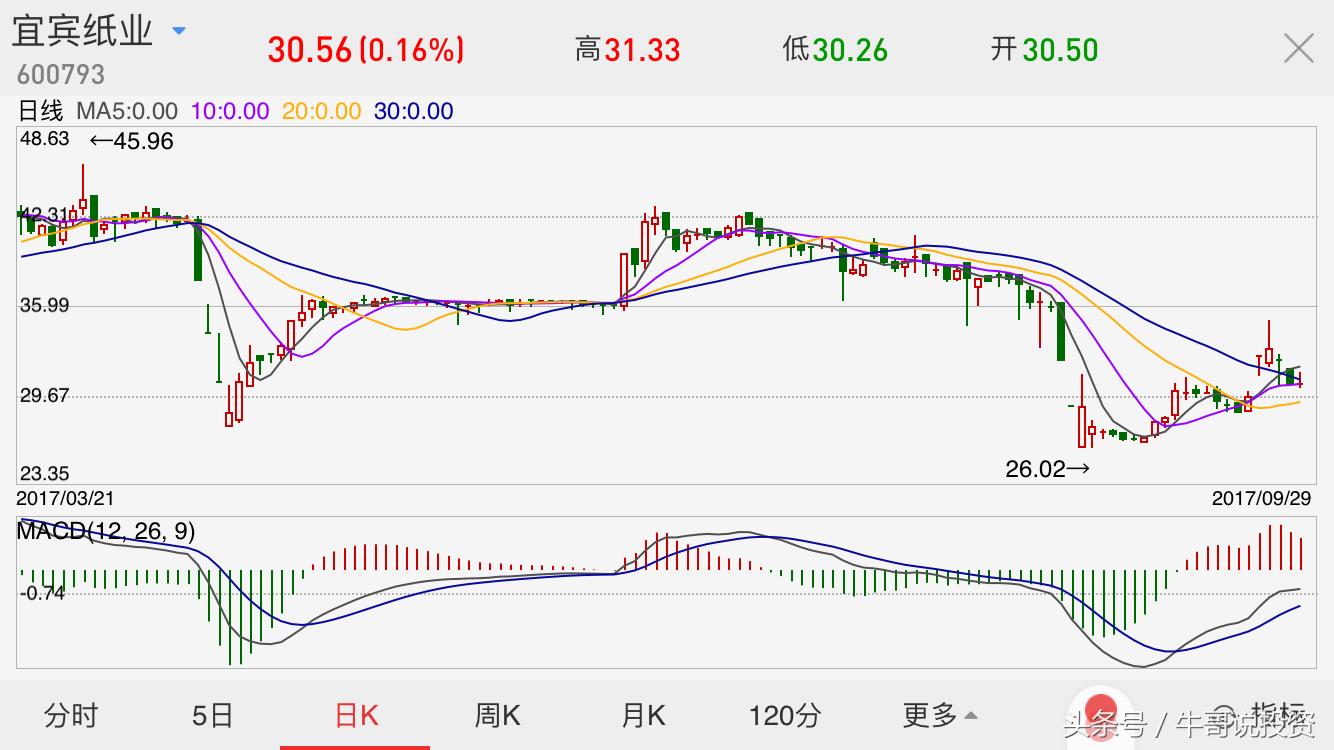The width and height of the screenshot is (1334, 750).
Task: Click the MACD(12, 26, 9) indicator label
Action: pos(106,531)
